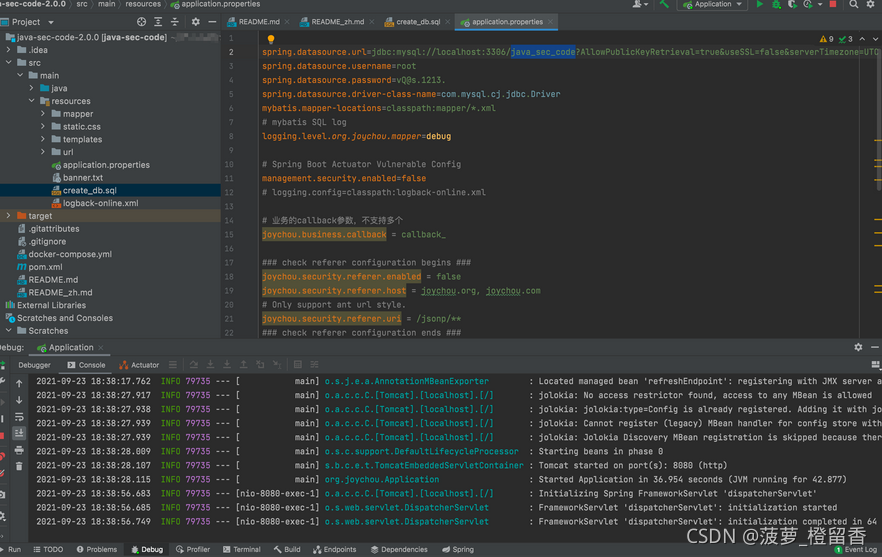The width and height of the screenshot is (882, 557).
Task: Open the Application run configuration dropdown
Action: (x=713, y=5)
